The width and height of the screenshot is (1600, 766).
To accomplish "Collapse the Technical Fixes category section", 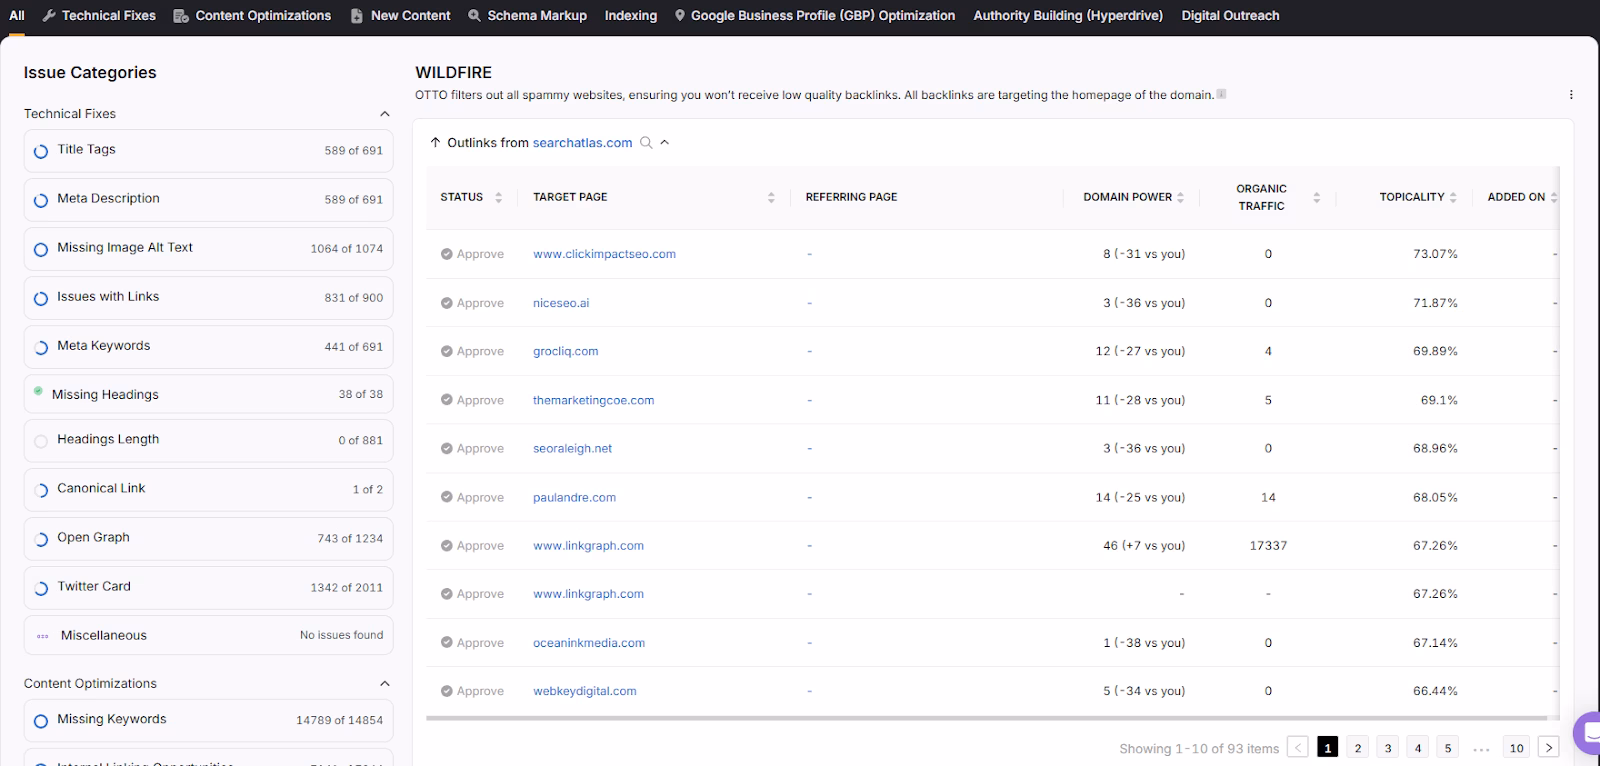I will (385, 114).
